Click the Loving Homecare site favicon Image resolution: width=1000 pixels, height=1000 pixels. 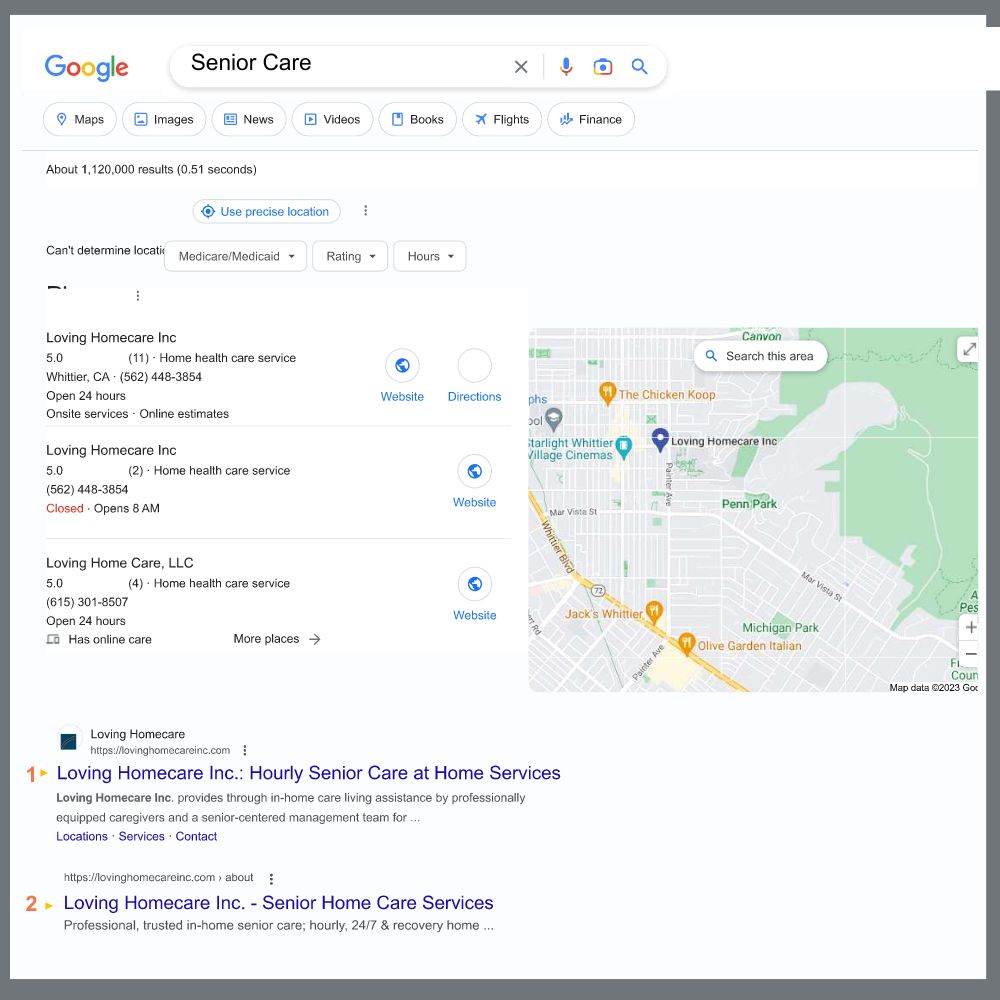coord(69,741)
